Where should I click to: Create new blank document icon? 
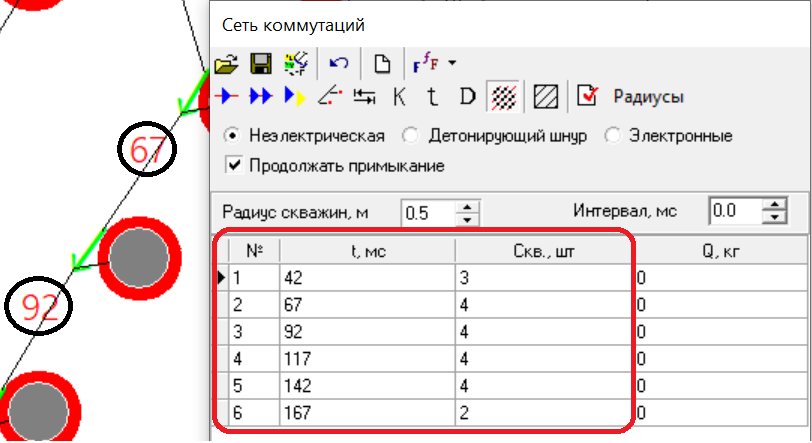point(383,64)
